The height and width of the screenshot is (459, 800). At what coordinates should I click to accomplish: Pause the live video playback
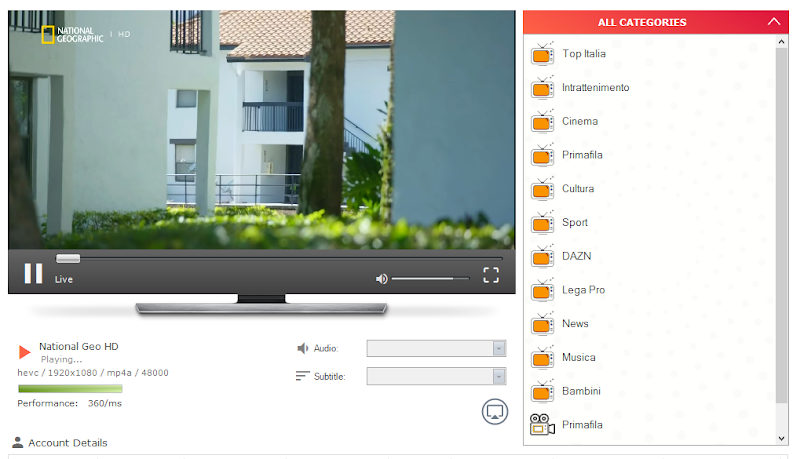click(x=33, y=273)
